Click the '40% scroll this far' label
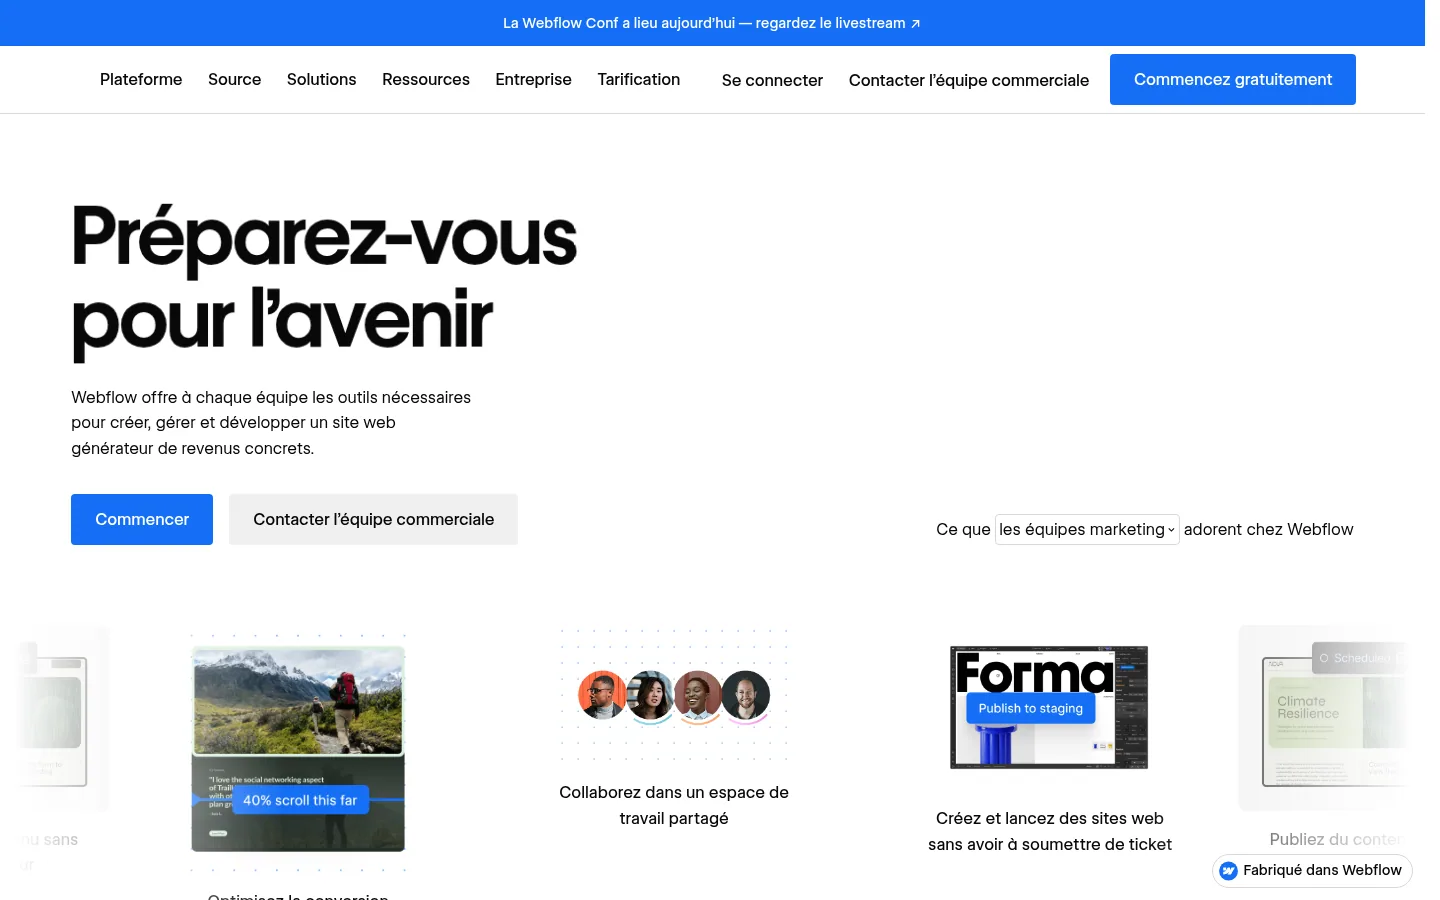1440x900 pixels. pyautogui.click(x=300, y=800)
